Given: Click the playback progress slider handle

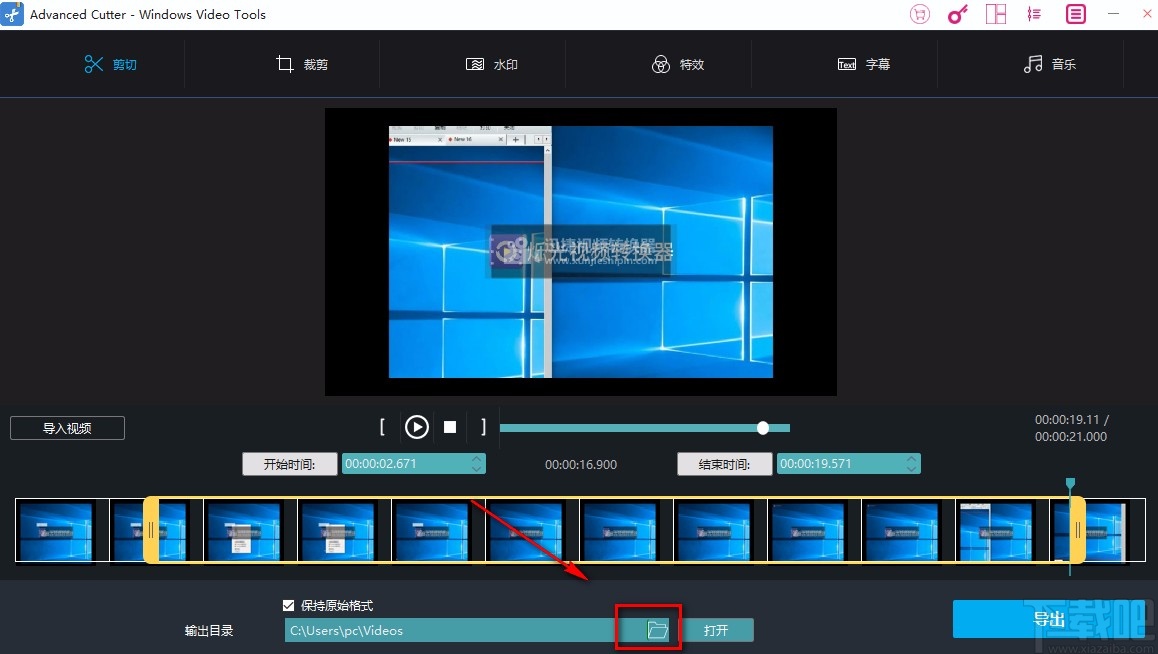Looking at the screenshot, I should coord(763,427).
